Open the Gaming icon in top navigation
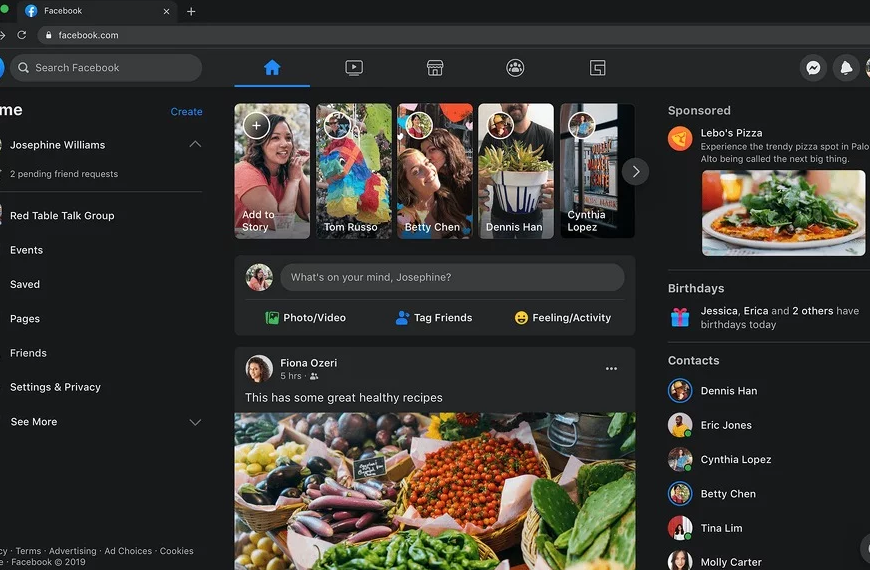The width and height of the screenshot is (870, 570). [597, 68]
